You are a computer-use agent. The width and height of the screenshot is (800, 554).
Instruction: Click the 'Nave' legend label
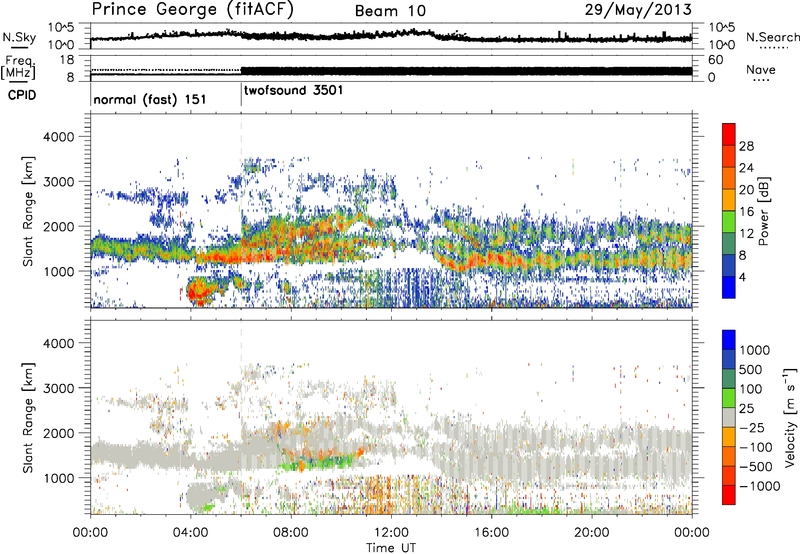point(760,70)
